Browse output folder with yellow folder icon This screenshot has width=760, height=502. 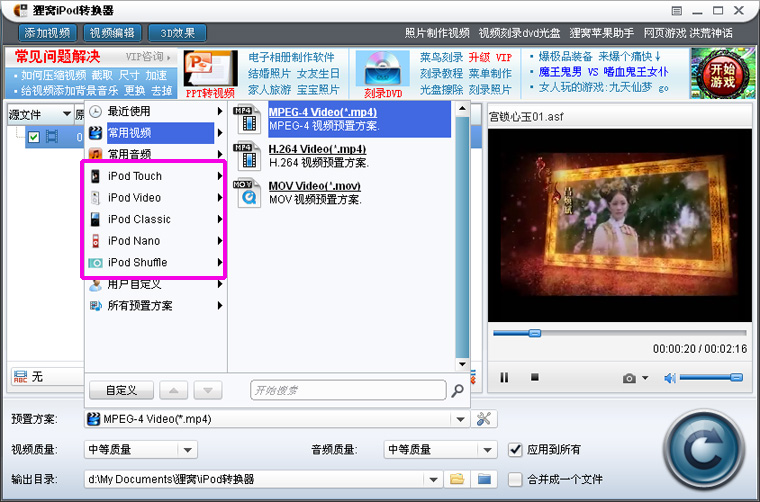coord(457,479)
